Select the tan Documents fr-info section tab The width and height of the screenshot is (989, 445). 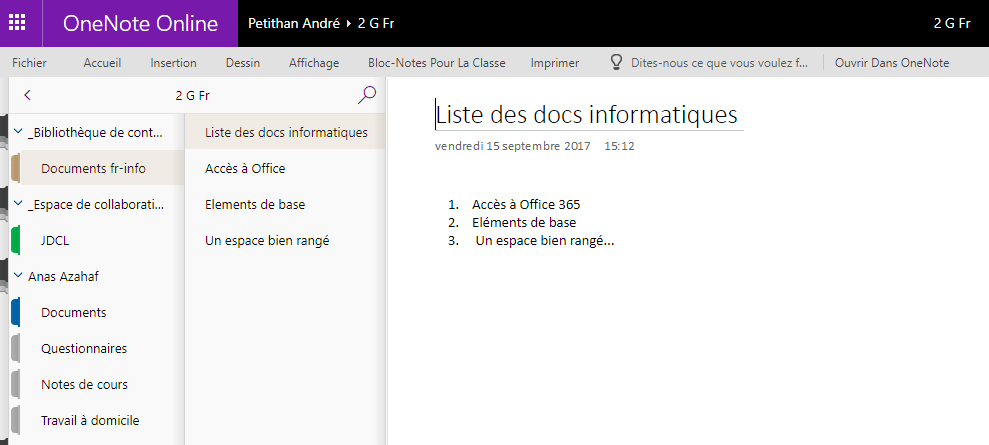(x=16, y=169)
